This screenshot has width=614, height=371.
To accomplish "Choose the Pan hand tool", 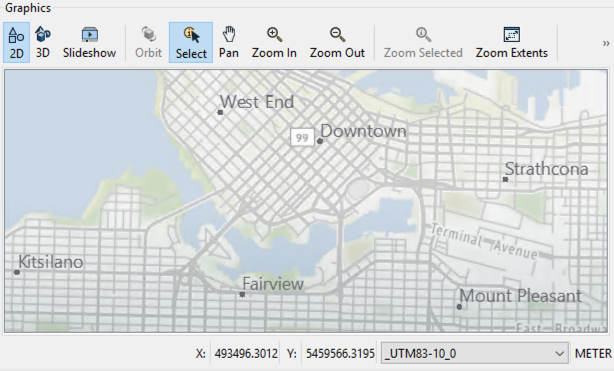I will tap(229, 42).
